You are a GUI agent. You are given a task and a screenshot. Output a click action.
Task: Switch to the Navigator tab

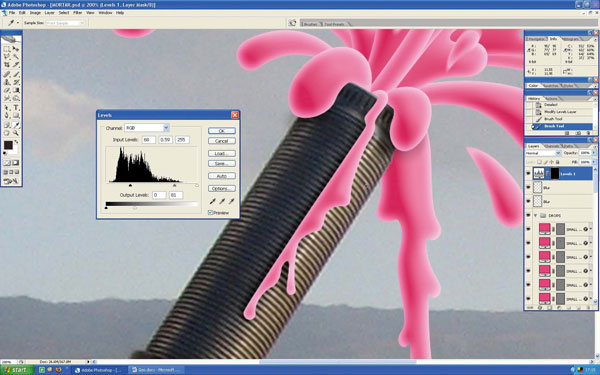(536, 39)
